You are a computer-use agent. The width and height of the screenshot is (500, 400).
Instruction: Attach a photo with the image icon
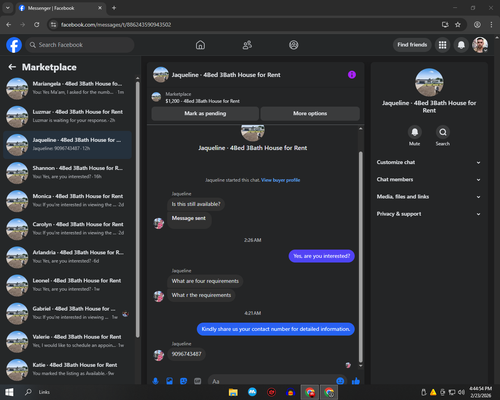pyautogui.click(x=169, y=381)
